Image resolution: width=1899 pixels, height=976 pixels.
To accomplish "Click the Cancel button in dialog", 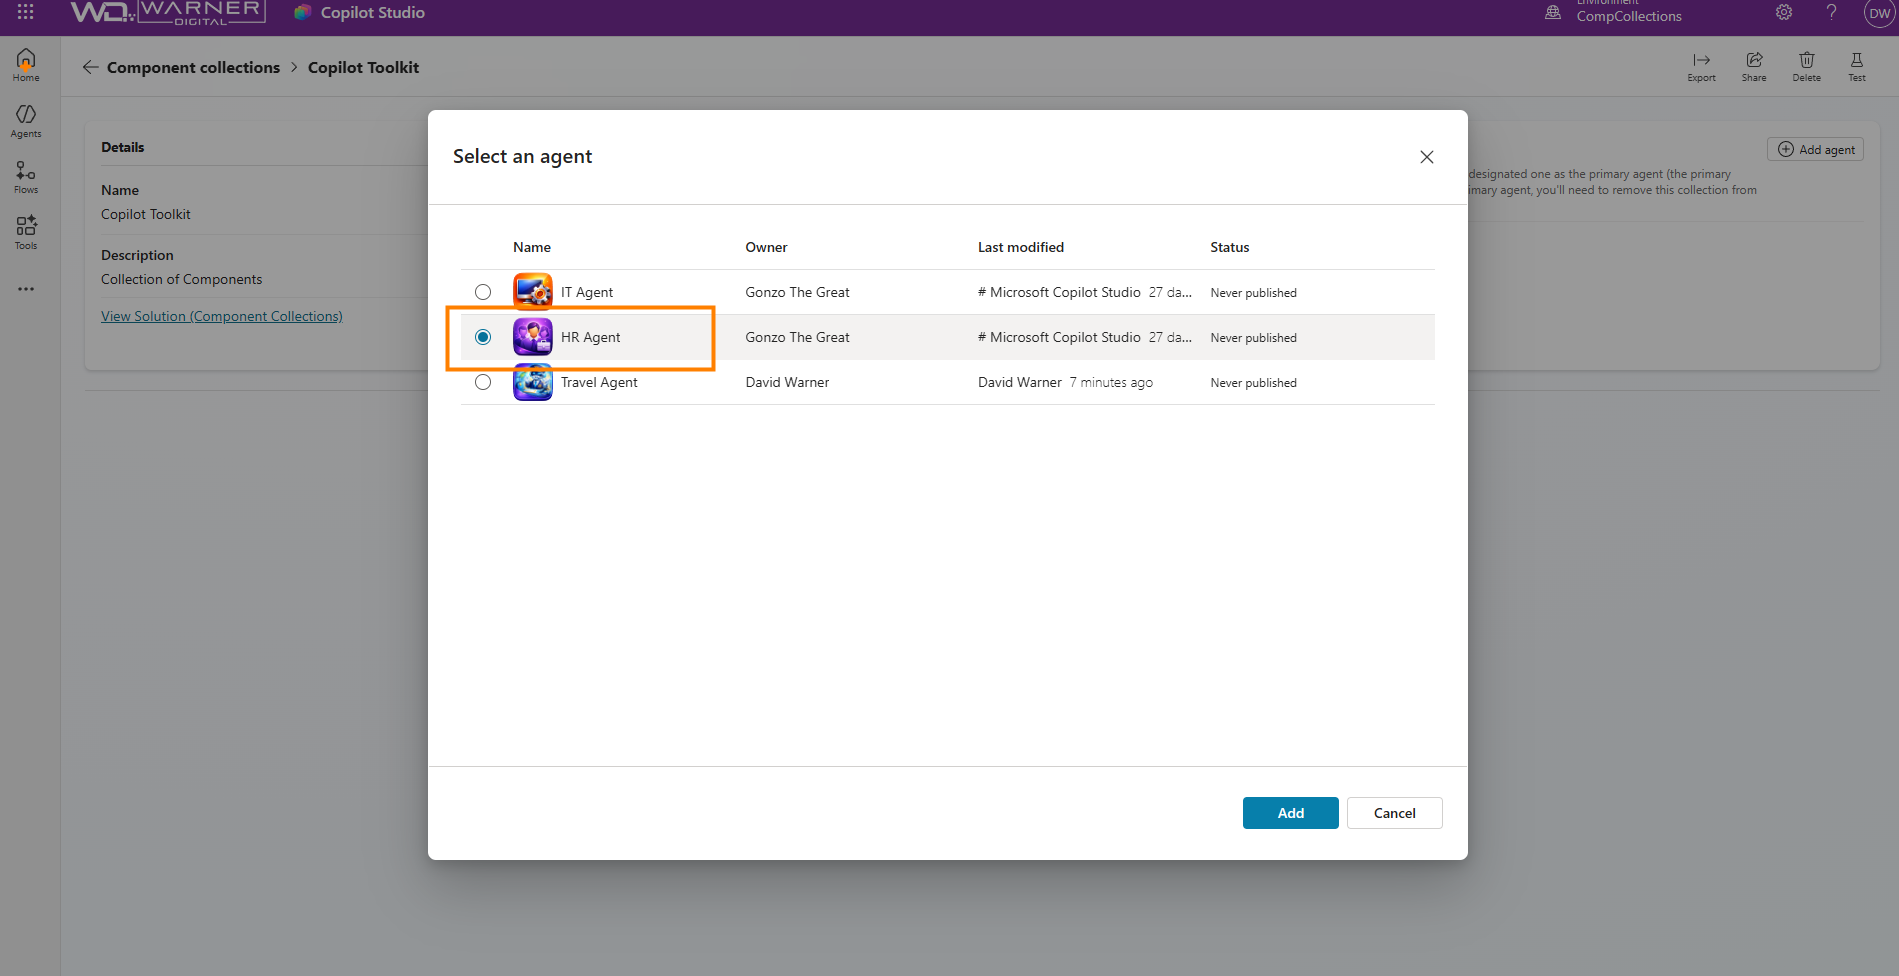I will click(1394, 813).
